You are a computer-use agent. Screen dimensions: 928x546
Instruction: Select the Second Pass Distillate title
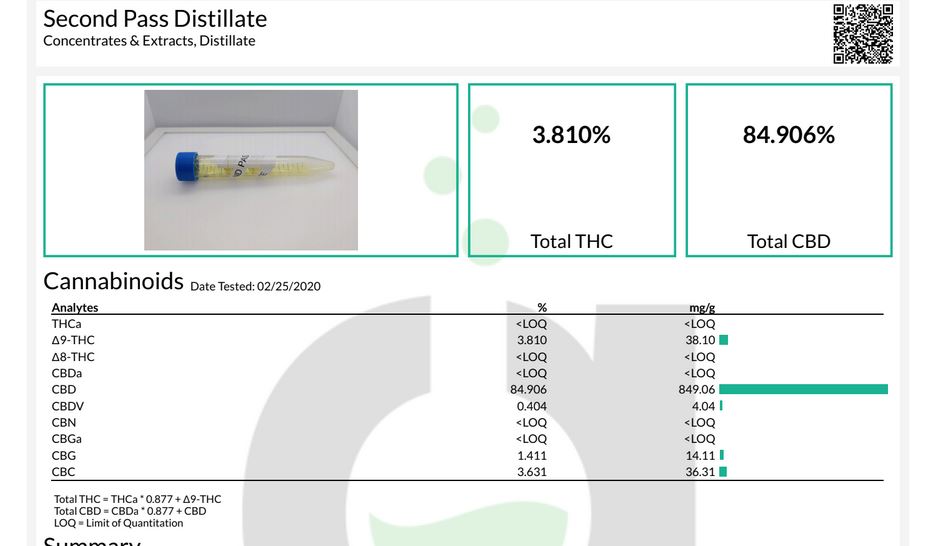tap(155, 18)
